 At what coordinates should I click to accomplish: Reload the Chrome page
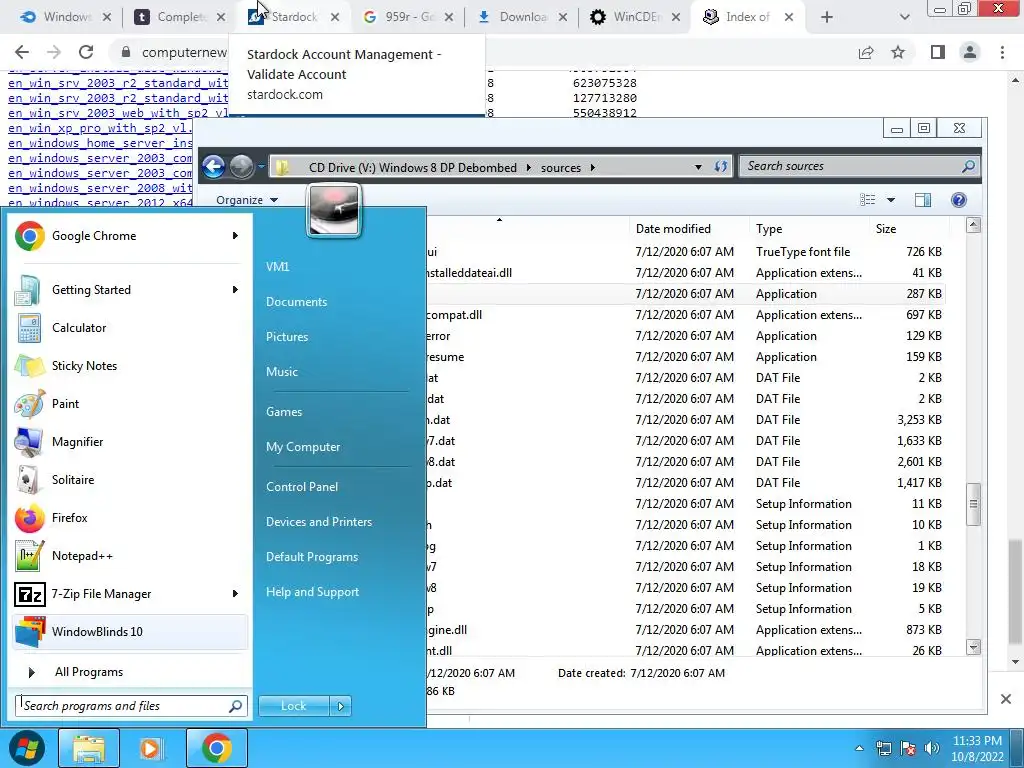click(x=86, y=52)
